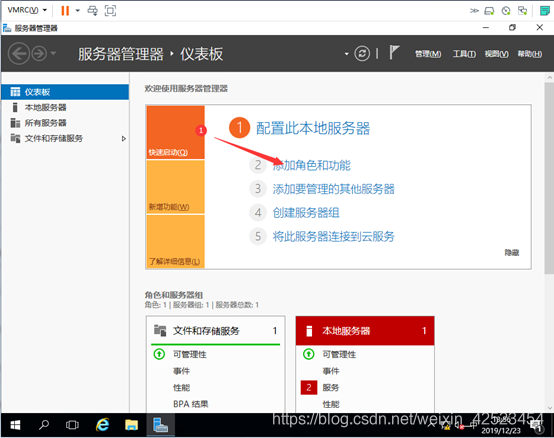Go forward with the Server Manager forward arrow

coord(39,54)
